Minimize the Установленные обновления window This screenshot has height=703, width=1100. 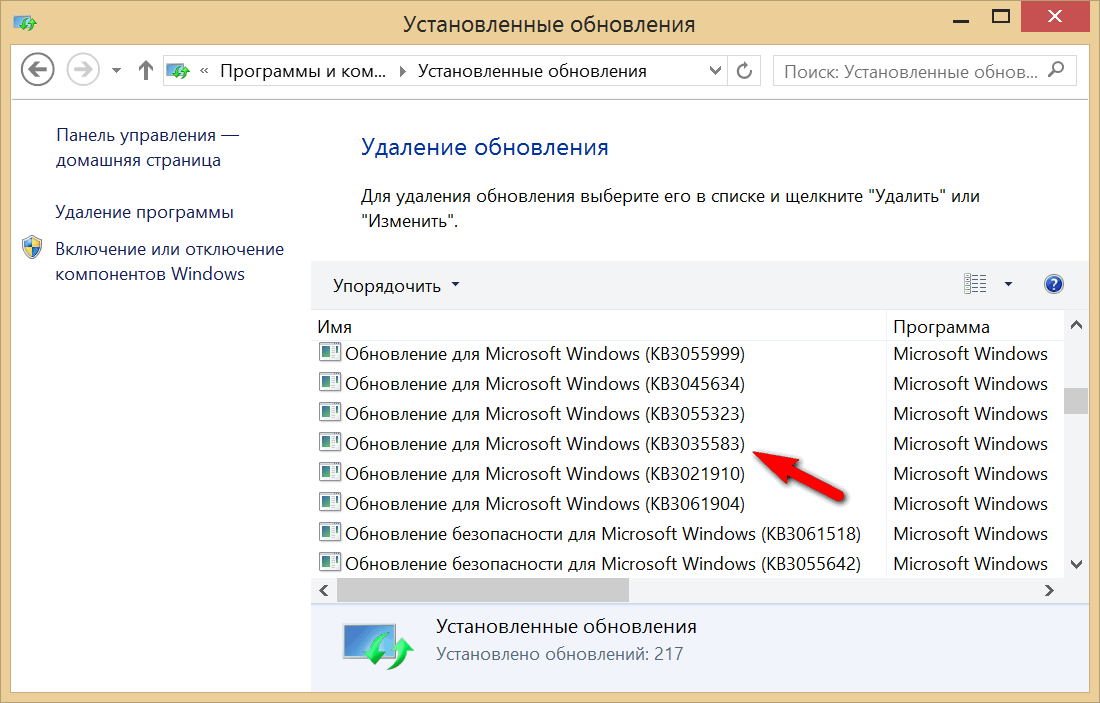pos(960,21)
